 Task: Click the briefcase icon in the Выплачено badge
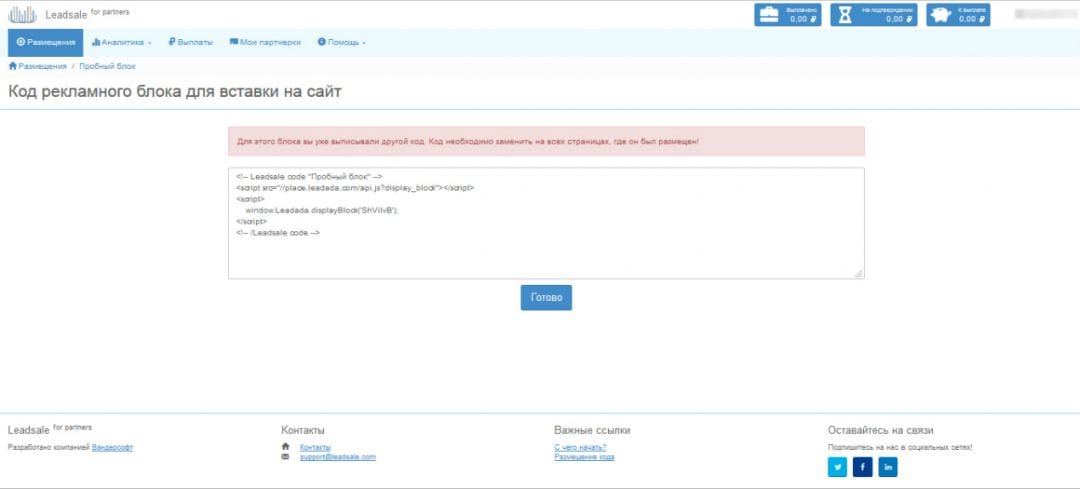pyautogui.click(x=770, y=15)
